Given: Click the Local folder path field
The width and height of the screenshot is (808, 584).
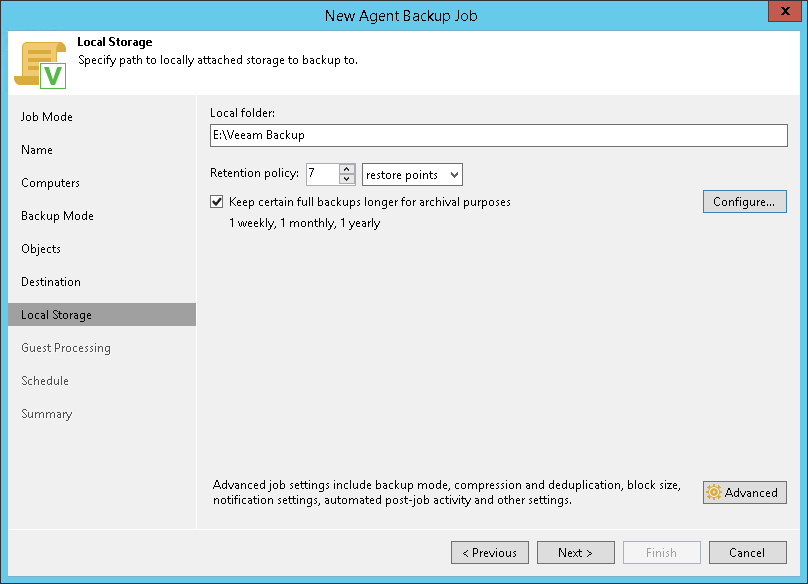Looking at the screenshot, I should [498, 135].
